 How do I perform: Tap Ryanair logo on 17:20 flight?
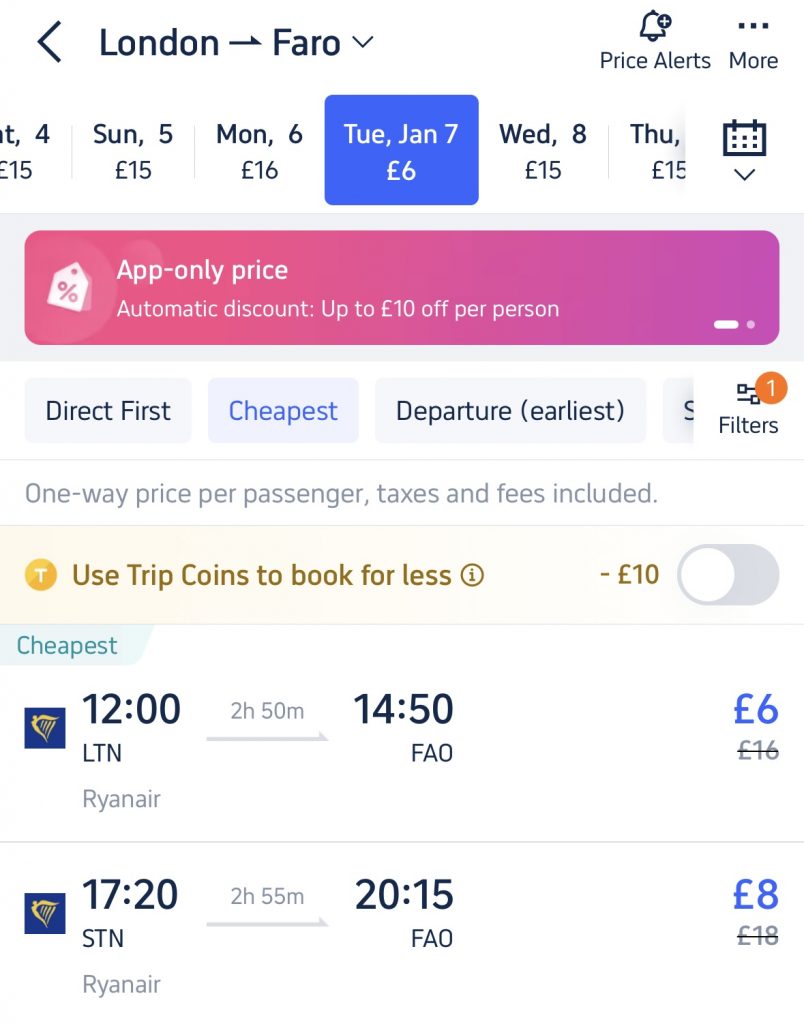tap(44, 913)
